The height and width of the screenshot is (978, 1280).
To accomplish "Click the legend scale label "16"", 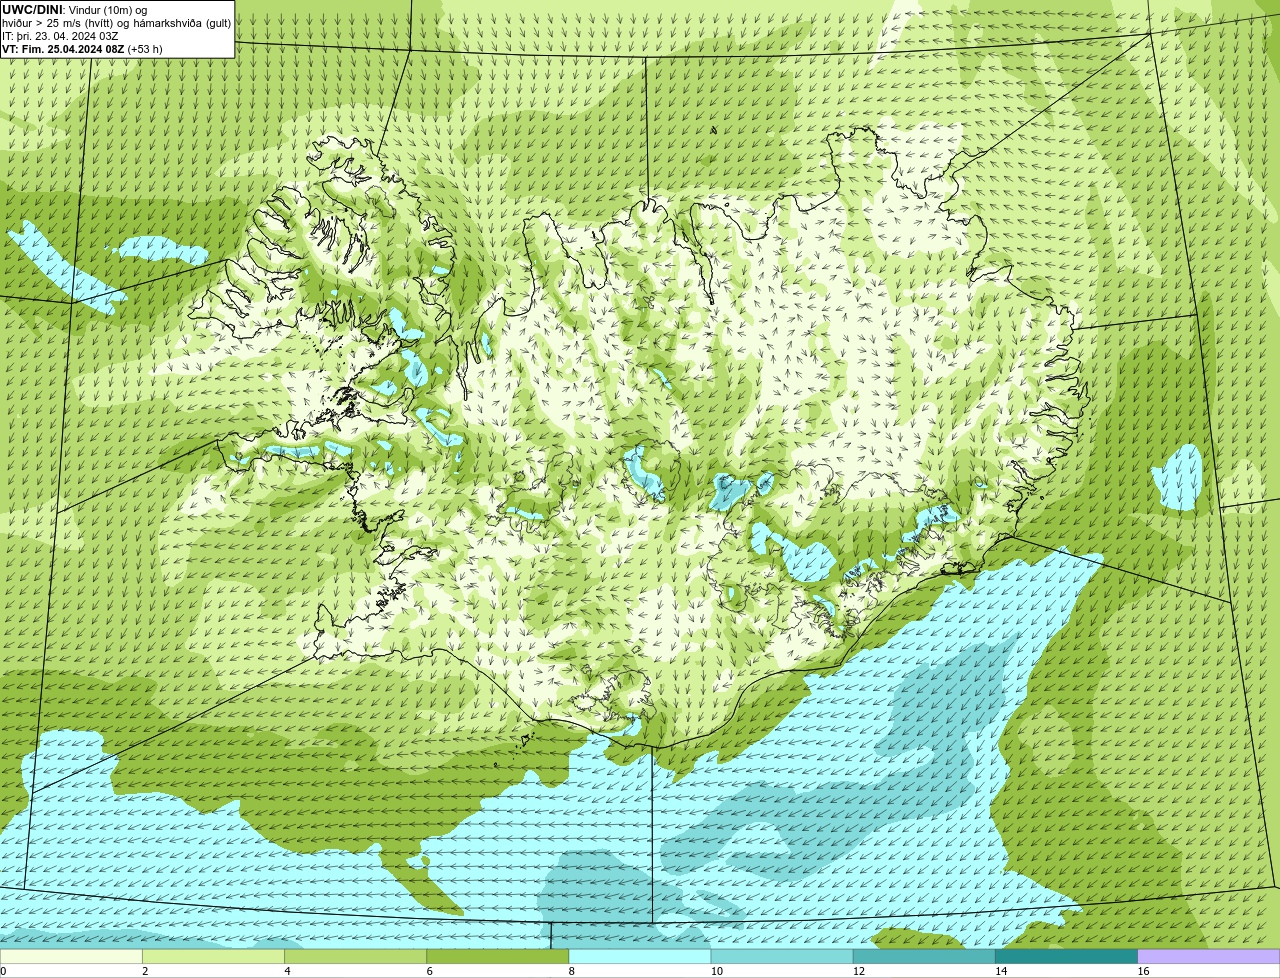I will click(1143, 971).
